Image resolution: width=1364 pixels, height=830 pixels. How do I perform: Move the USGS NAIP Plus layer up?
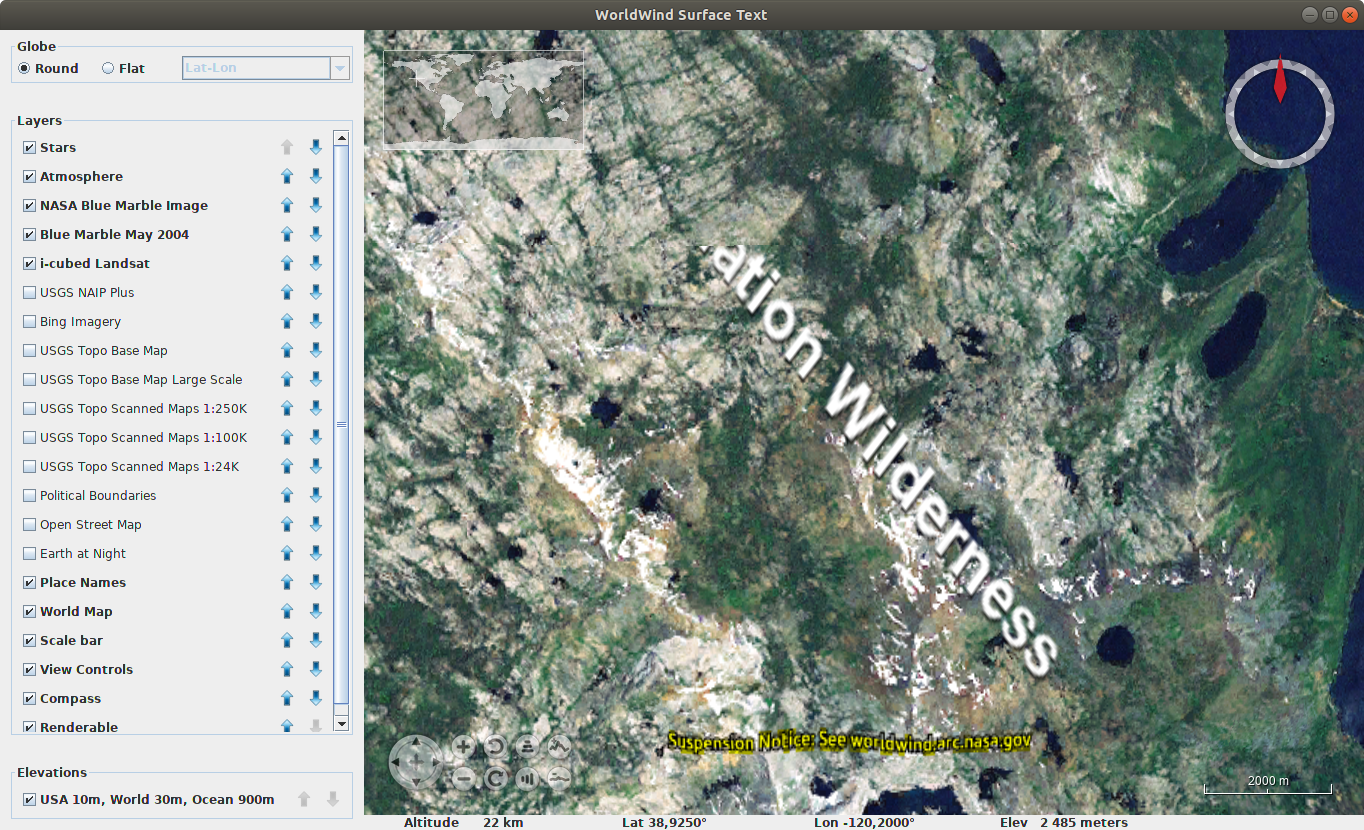[x=287, y=292]
